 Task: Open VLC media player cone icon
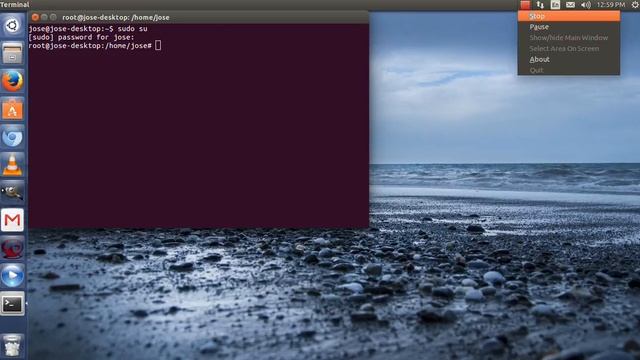coord(12,164)
